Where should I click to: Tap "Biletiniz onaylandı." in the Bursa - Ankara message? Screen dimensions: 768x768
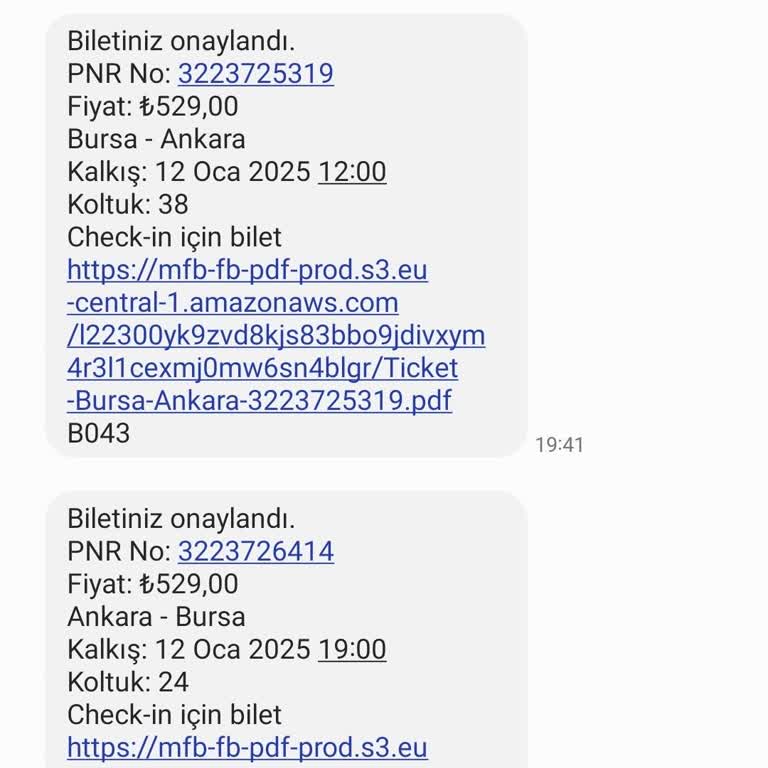181,41
